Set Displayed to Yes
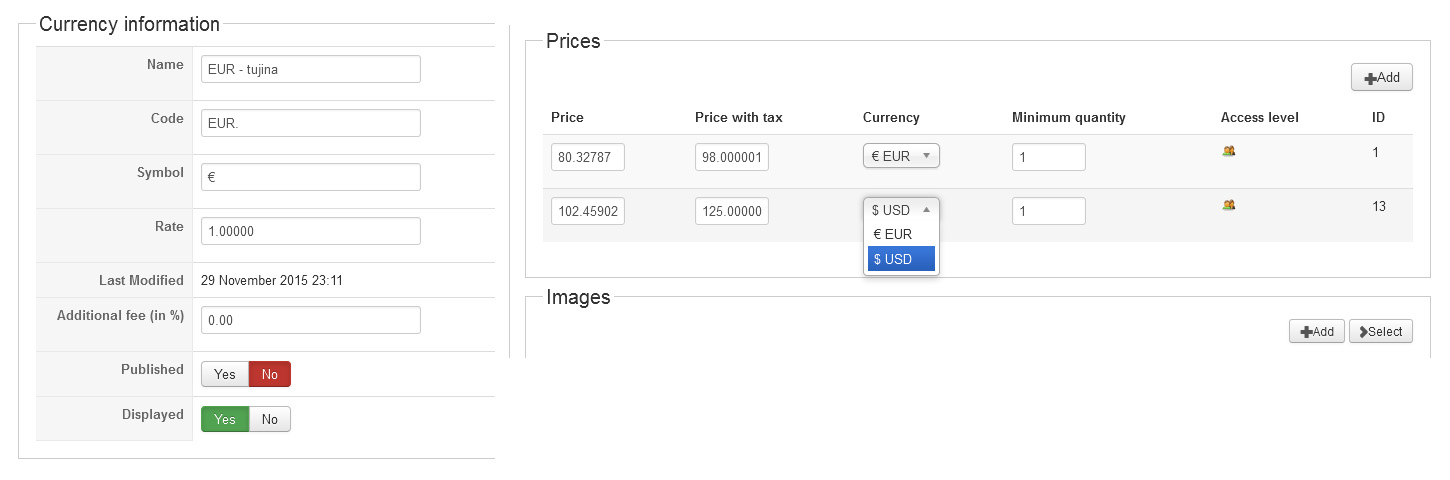1450x480 pixels. pos(225,419)
